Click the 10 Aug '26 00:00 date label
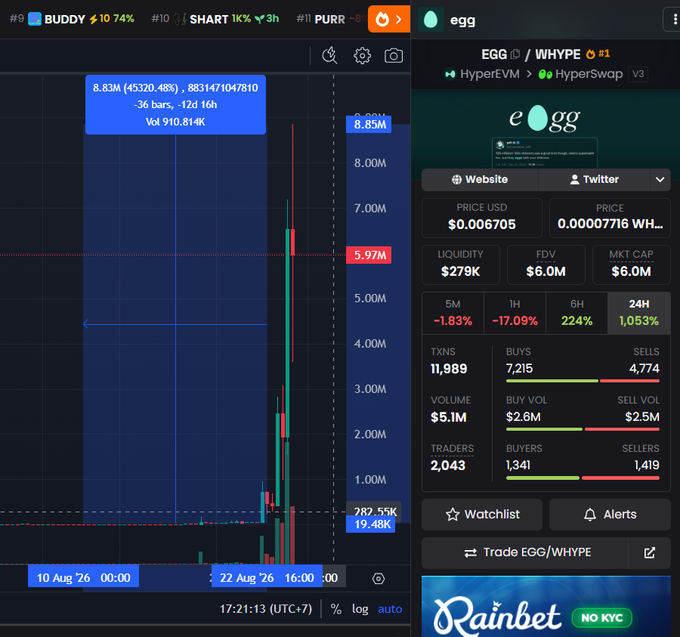Image resolution: width=680 pixels, height=637 pixels. click(x=83, y=578)
